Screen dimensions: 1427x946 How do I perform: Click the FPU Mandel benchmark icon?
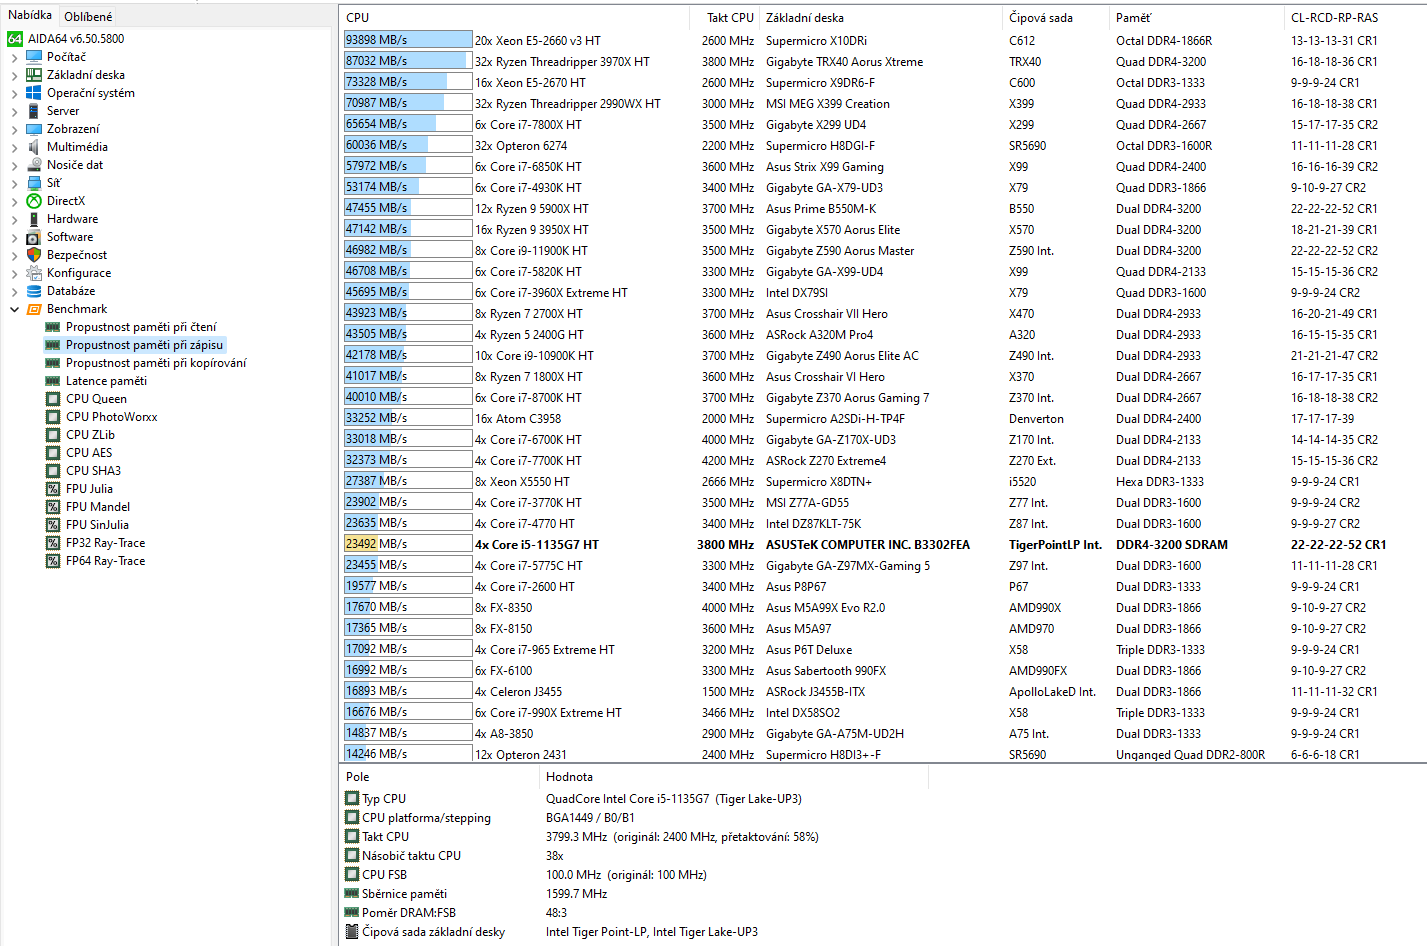click(x=53, y=507)
